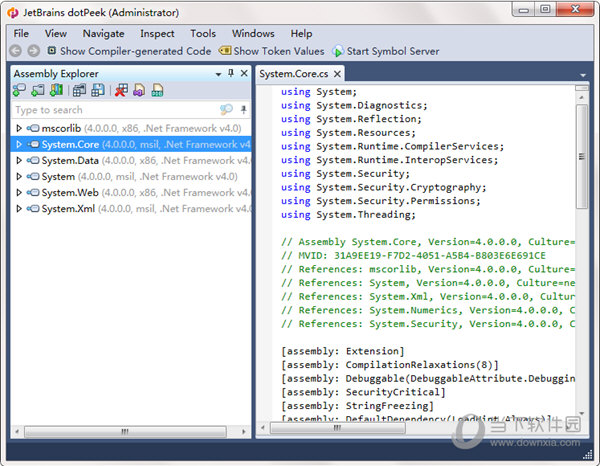Expand the System.Web assembly node
This screenshot has width=600, height=466.
click(x=19, y=192)
